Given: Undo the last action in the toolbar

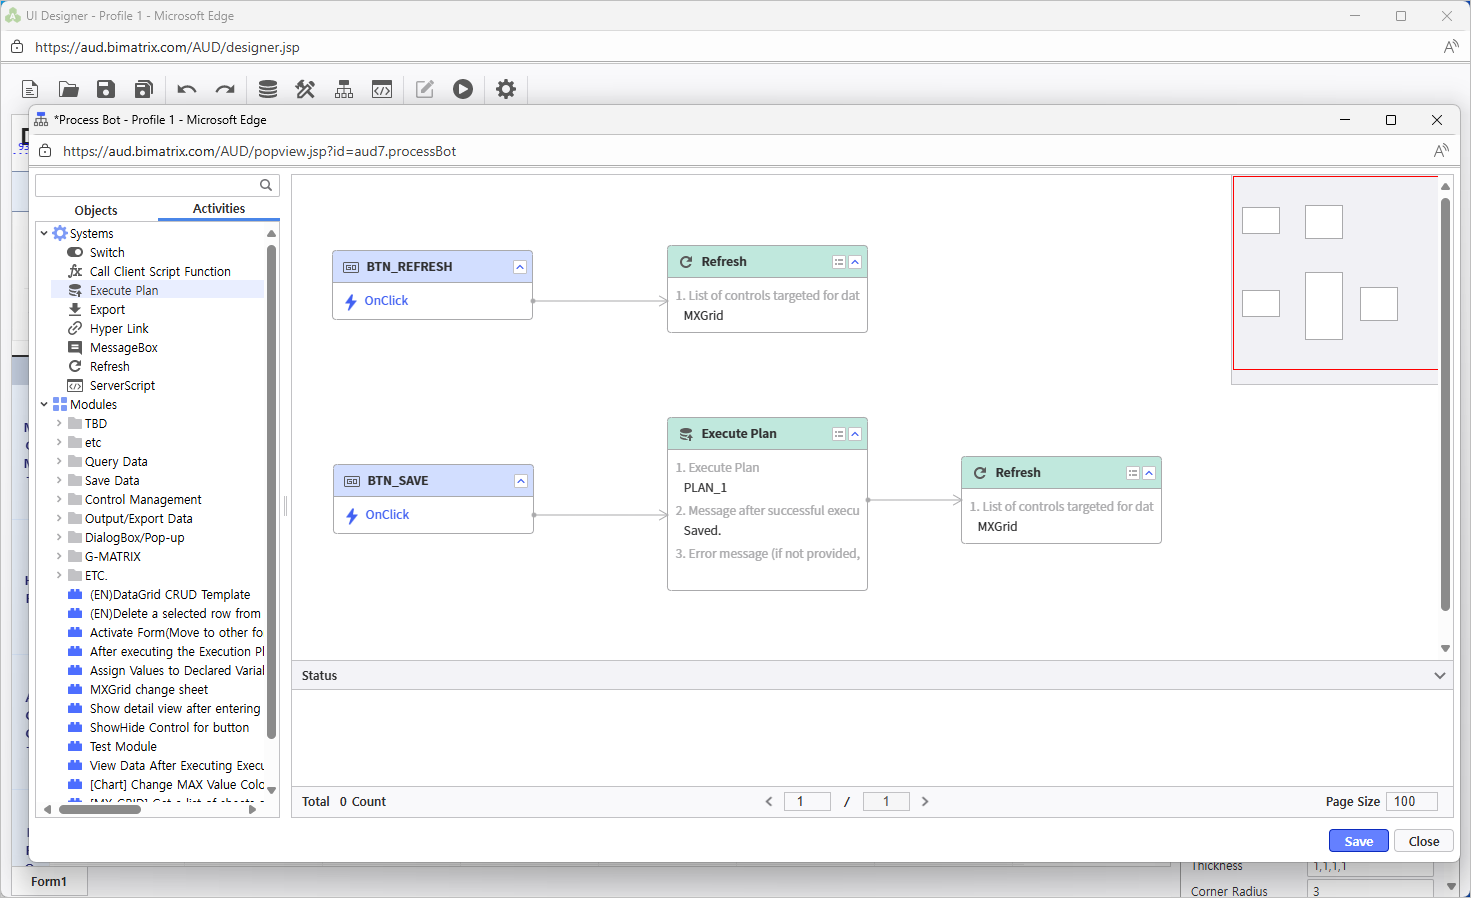Looking at the screenshot, I should click(x=186, y=89).
